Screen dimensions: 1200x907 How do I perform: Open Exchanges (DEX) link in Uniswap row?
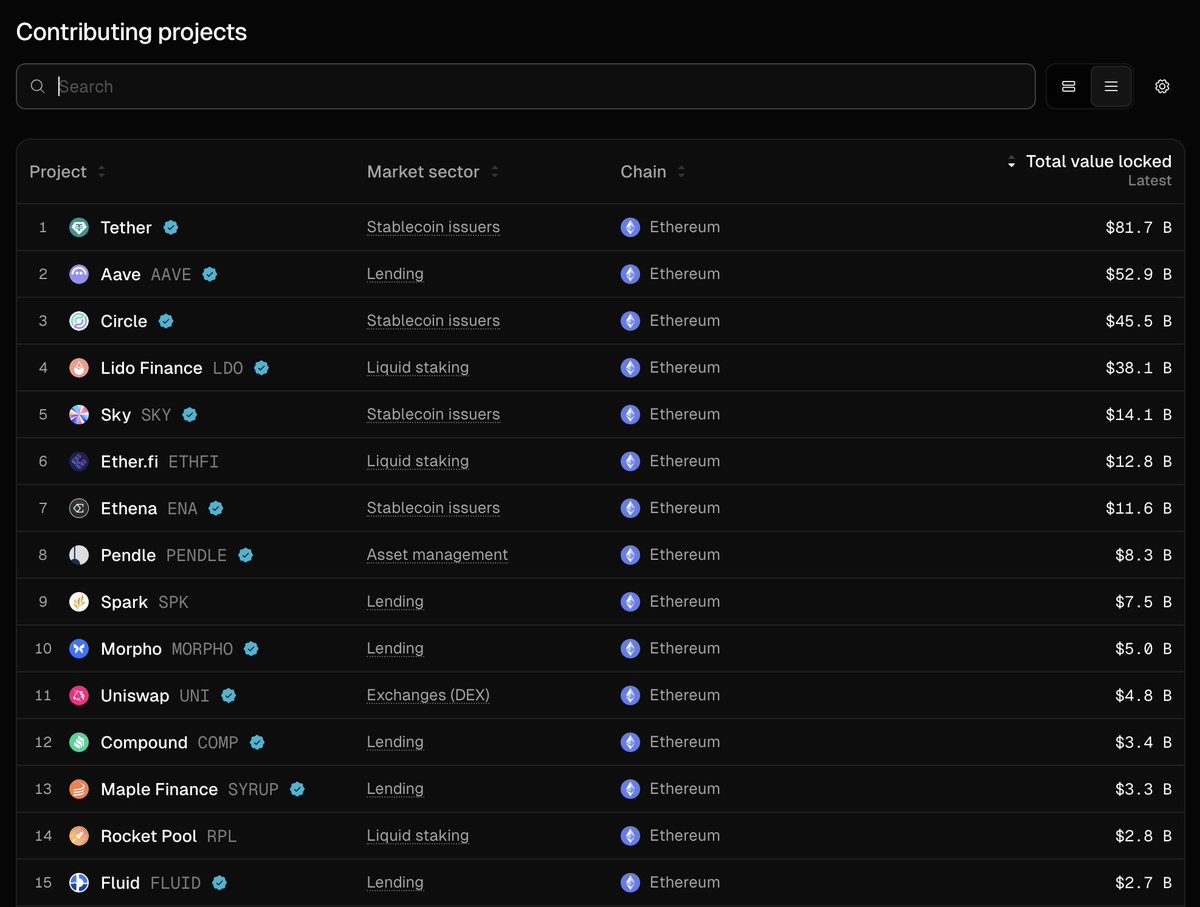click(428, 695)
